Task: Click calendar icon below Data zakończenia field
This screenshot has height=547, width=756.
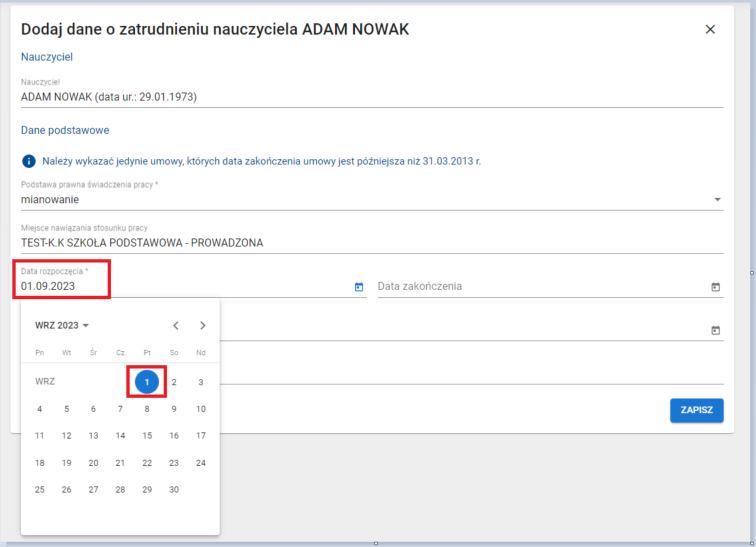Action: (x=715, y=330)
